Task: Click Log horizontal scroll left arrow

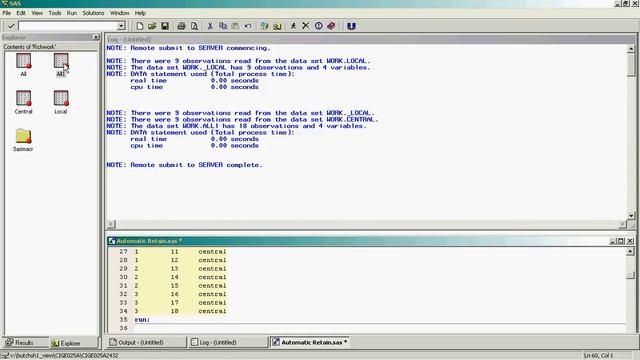Action: [x=111, y=224]
